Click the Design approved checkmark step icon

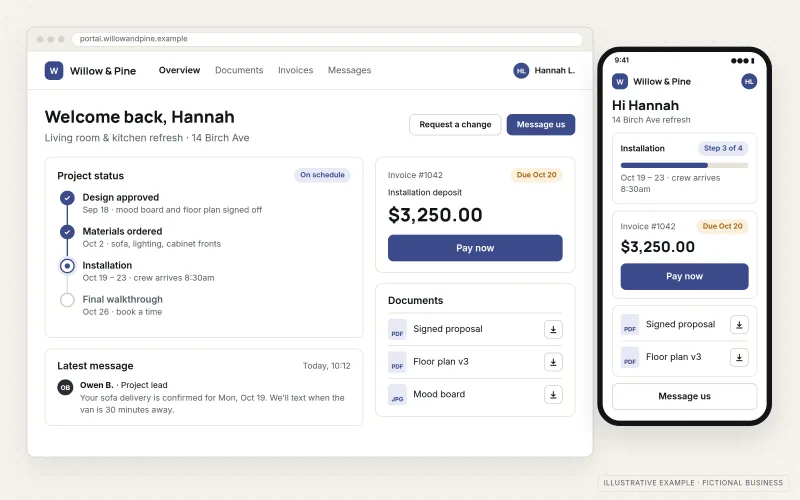tap(67, 198)
